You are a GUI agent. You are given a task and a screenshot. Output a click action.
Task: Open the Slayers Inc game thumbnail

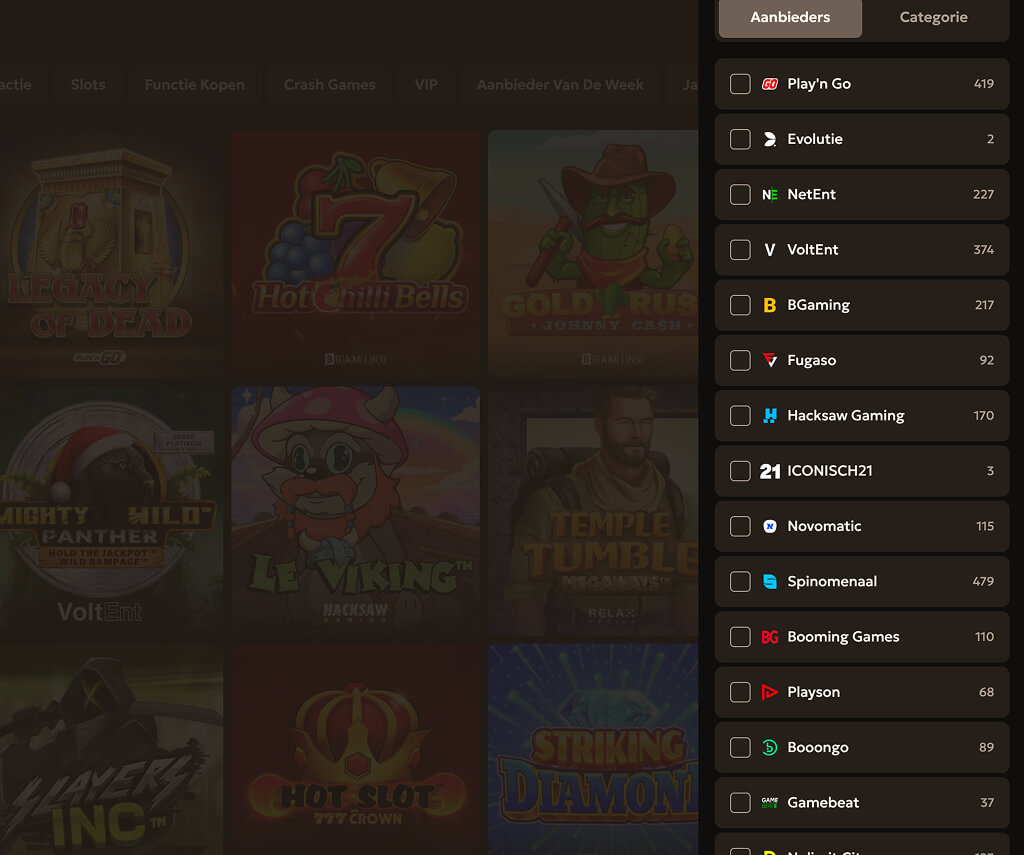click(x=111, y=749)
